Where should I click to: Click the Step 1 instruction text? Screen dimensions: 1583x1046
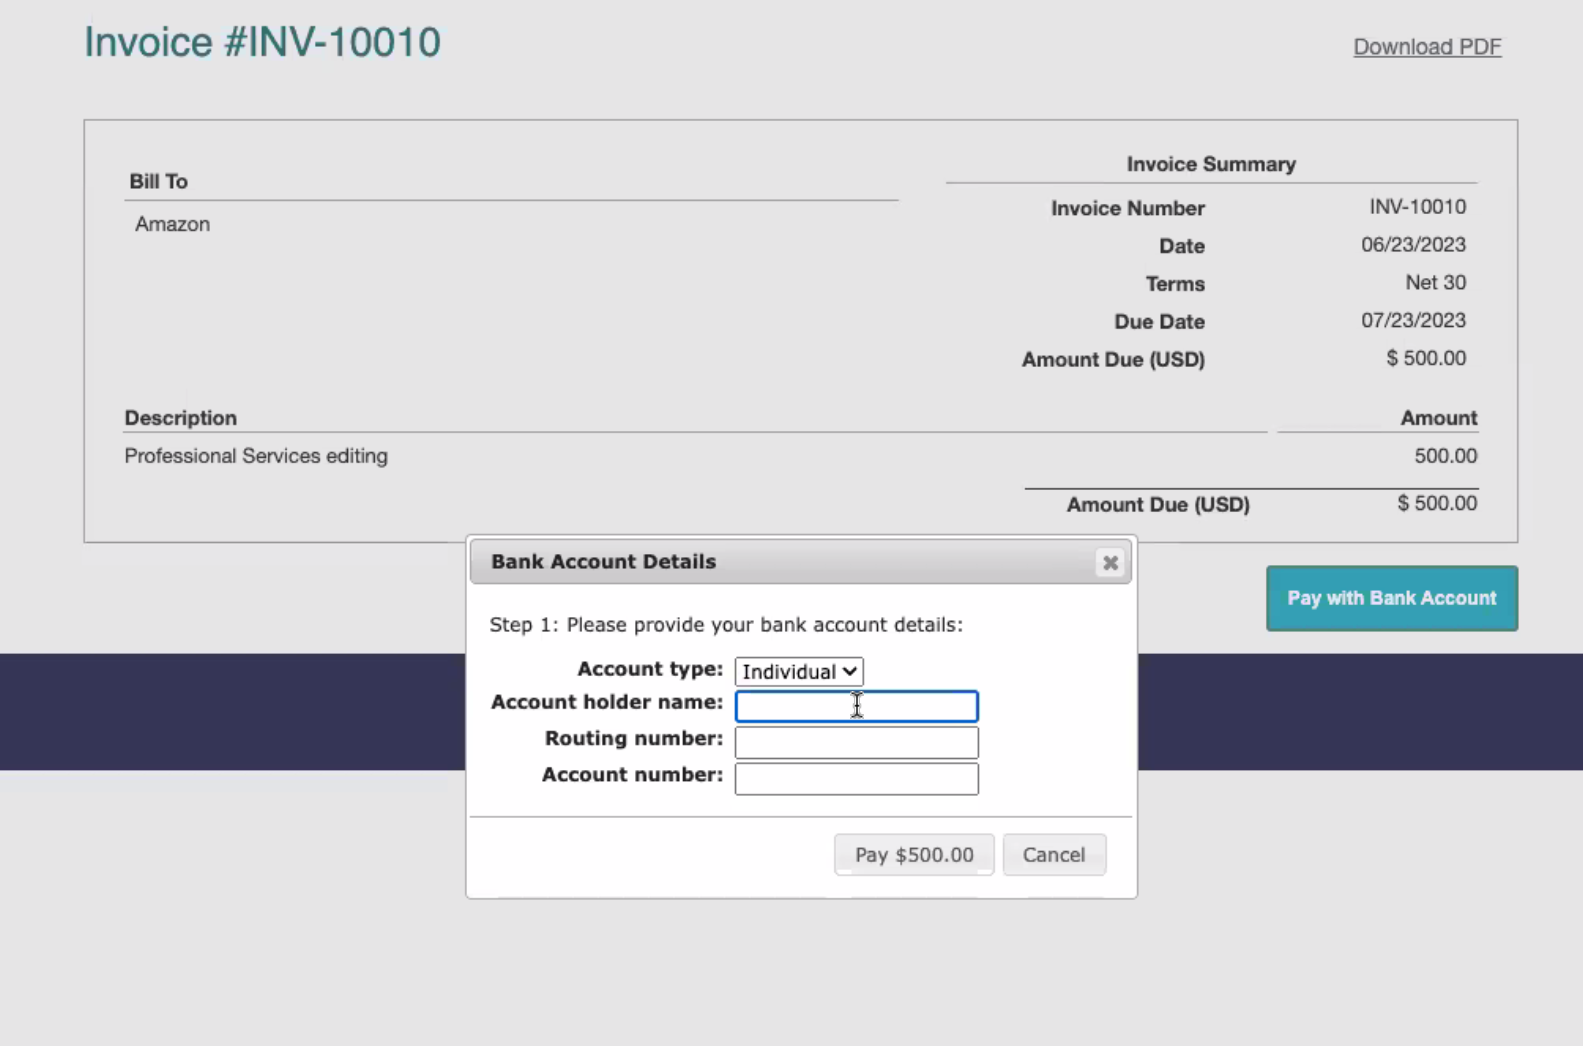click(x=726, y=625)
